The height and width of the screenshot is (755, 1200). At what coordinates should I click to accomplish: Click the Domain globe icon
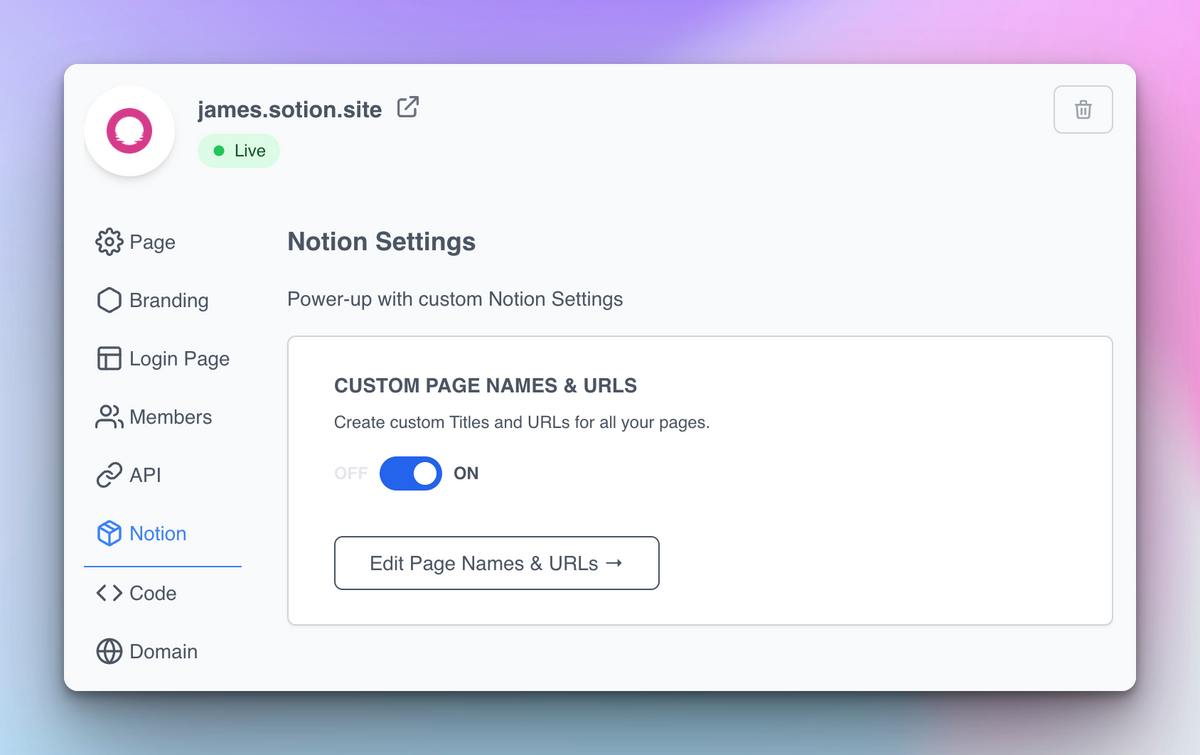[109, 651]
